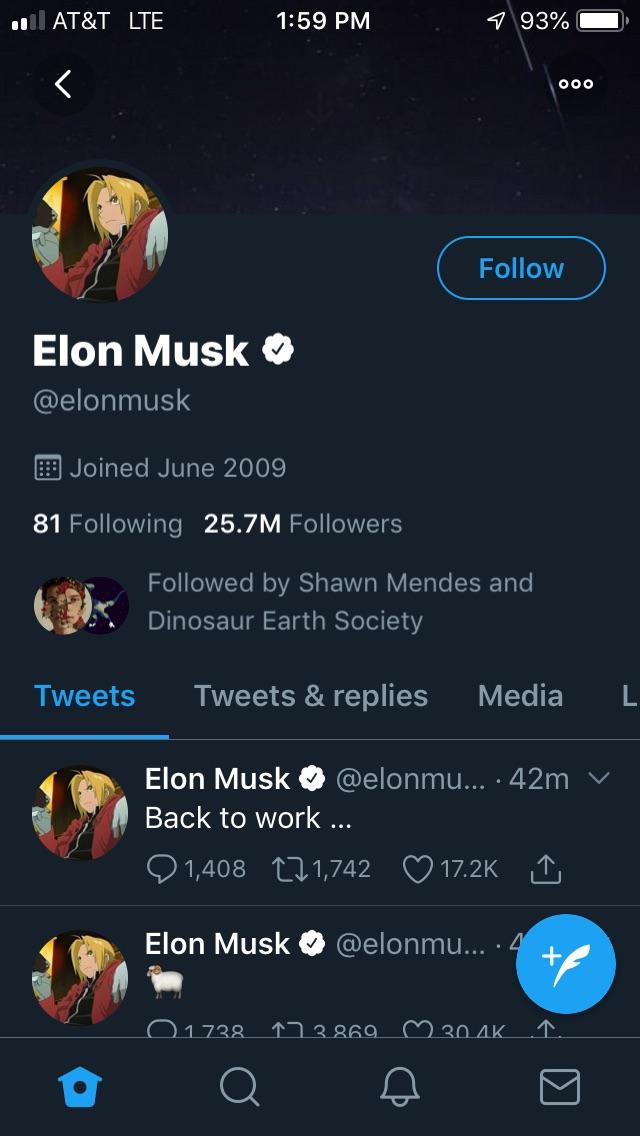View the 81 Following list
Screen dimensions: 640x1136
107,524
